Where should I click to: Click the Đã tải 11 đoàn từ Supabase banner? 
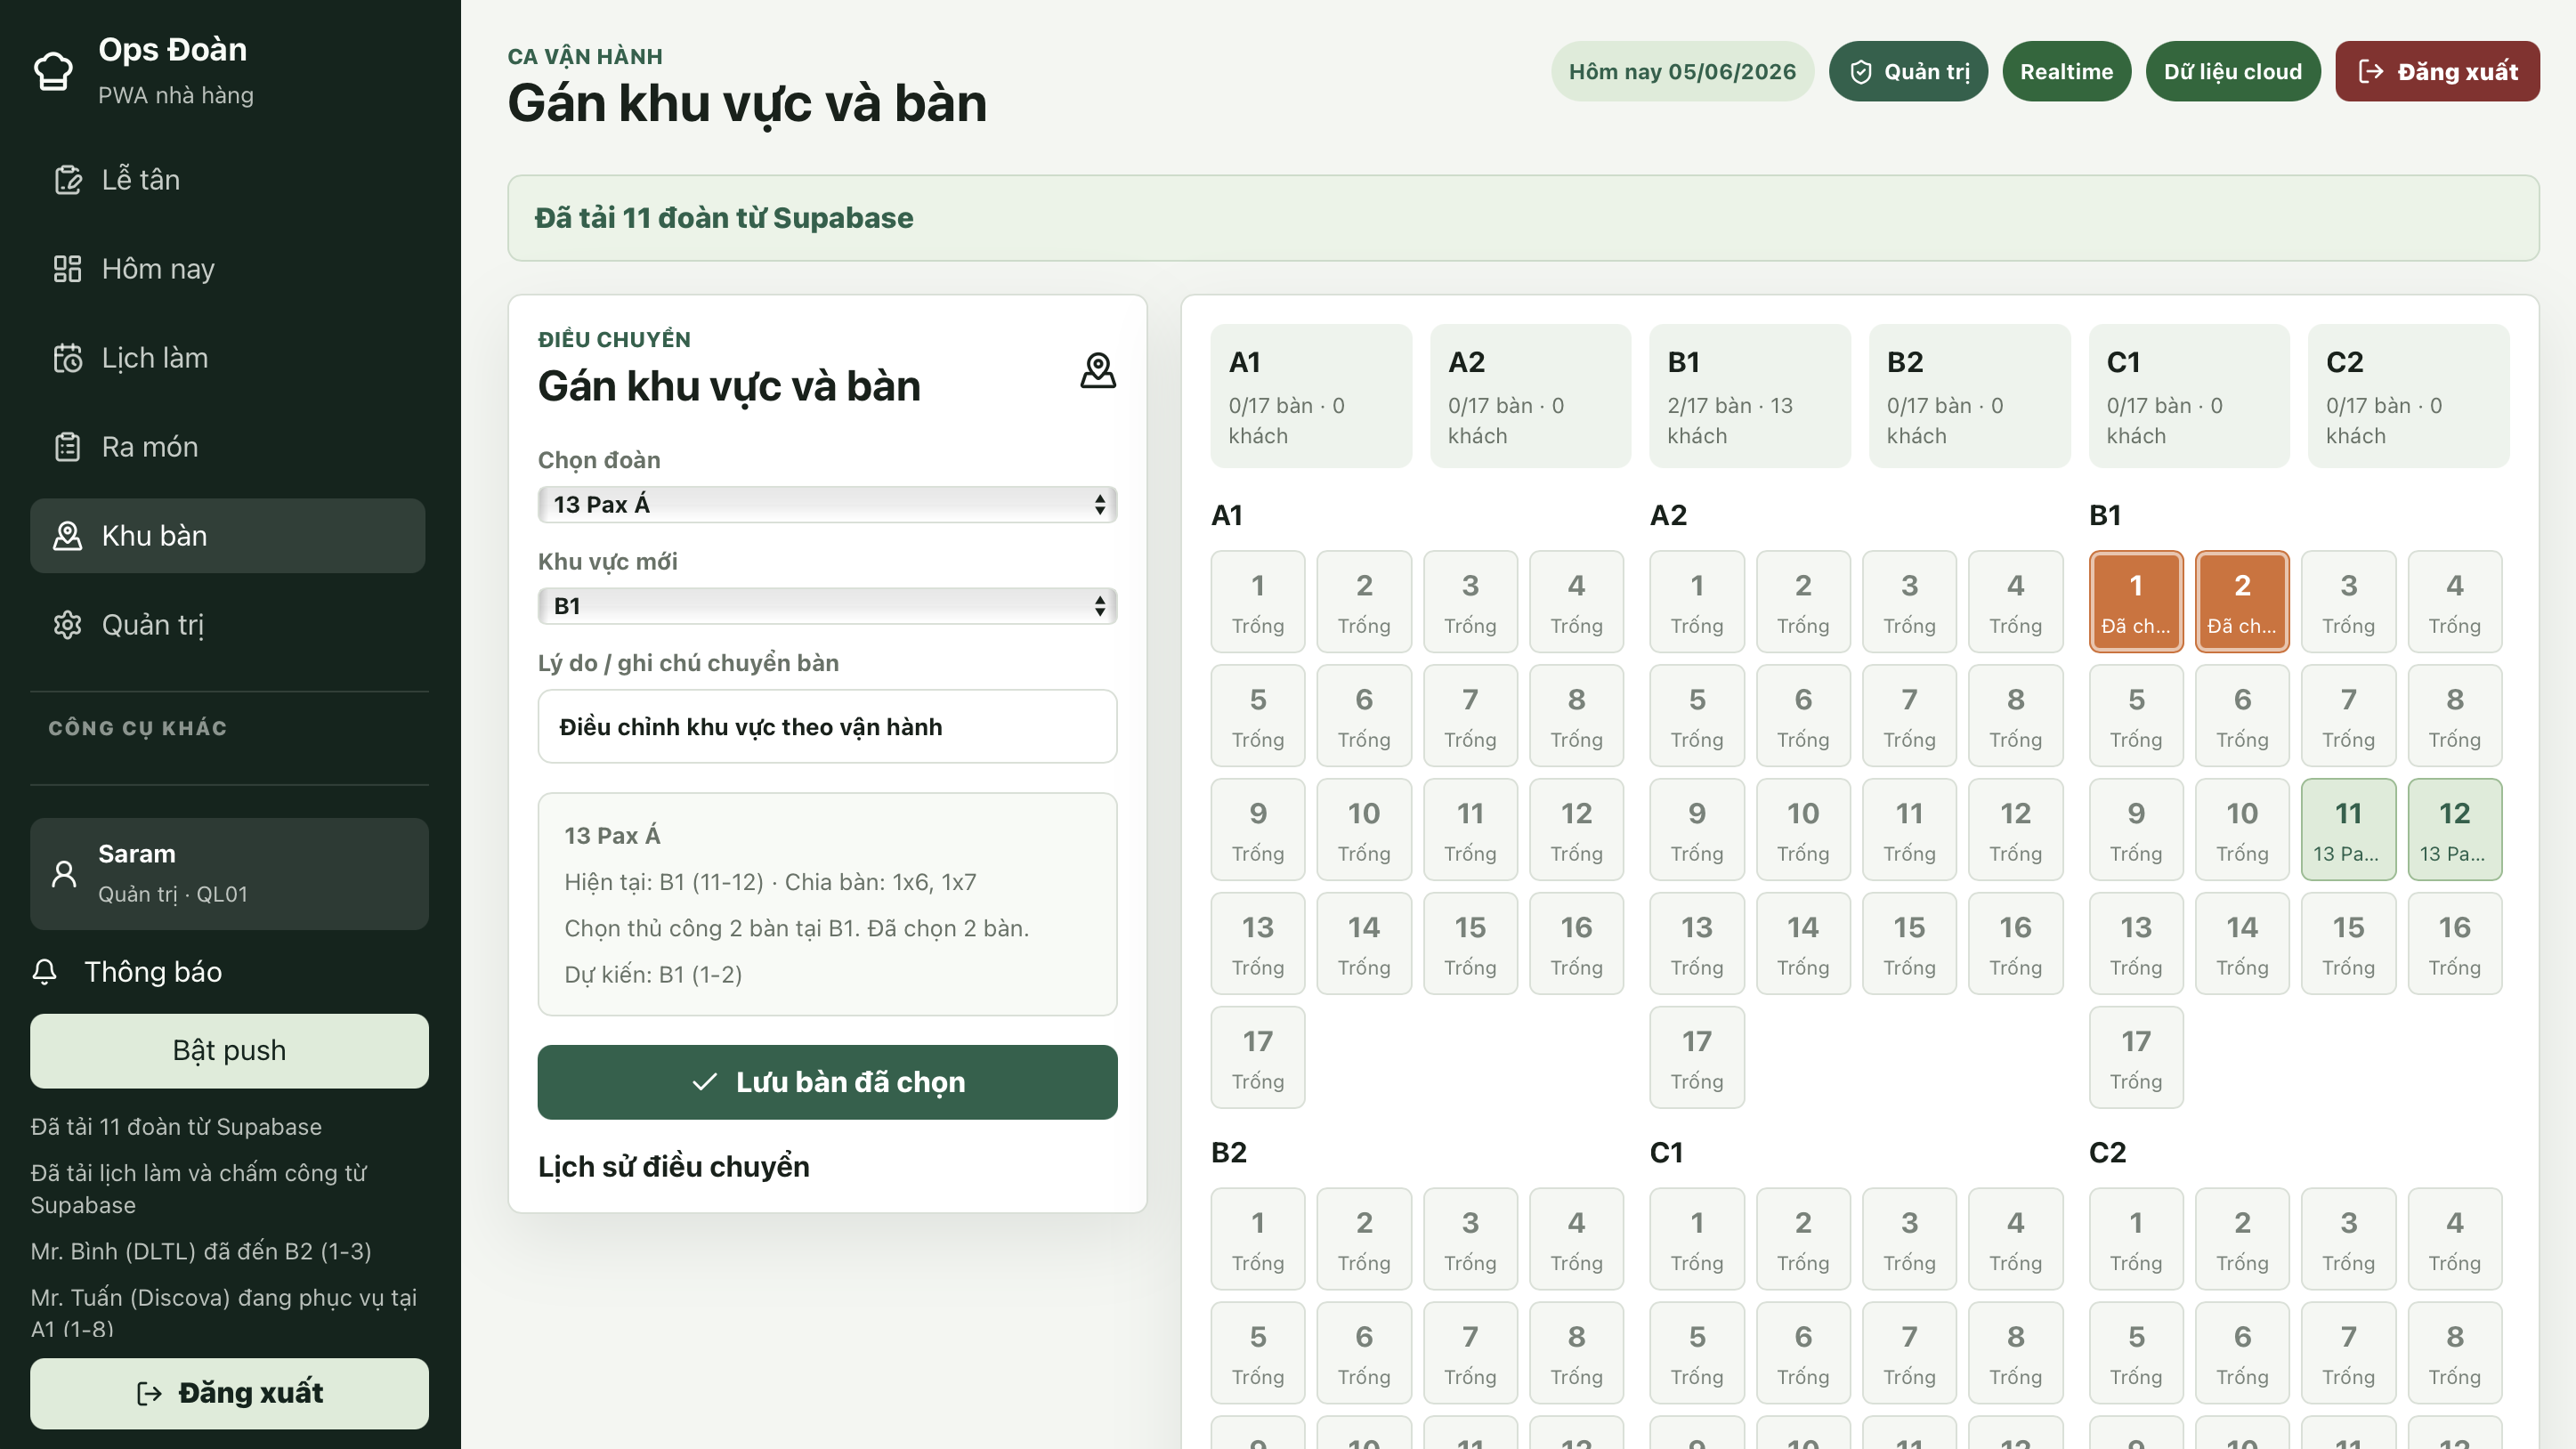click(1522, 218)
